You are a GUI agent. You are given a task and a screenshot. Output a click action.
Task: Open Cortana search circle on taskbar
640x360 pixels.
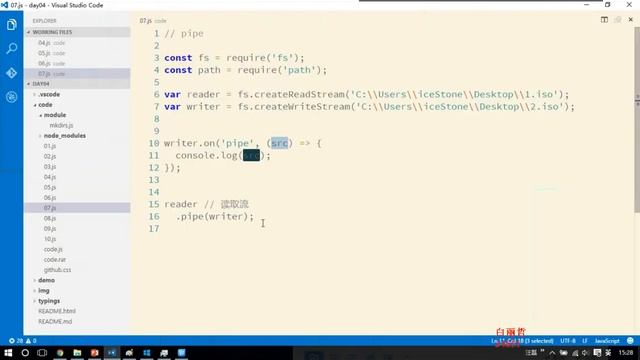[x=25, y=353]
